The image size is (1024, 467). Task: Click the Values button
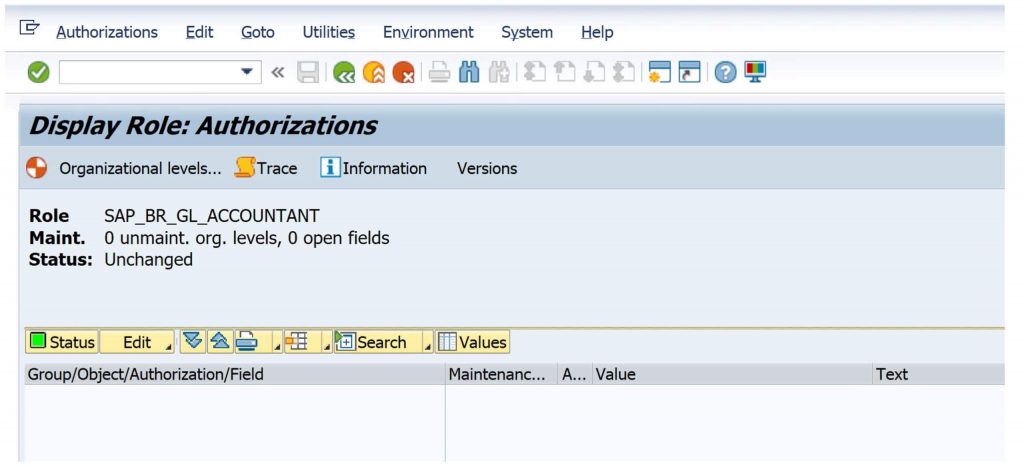pos(472,342)
